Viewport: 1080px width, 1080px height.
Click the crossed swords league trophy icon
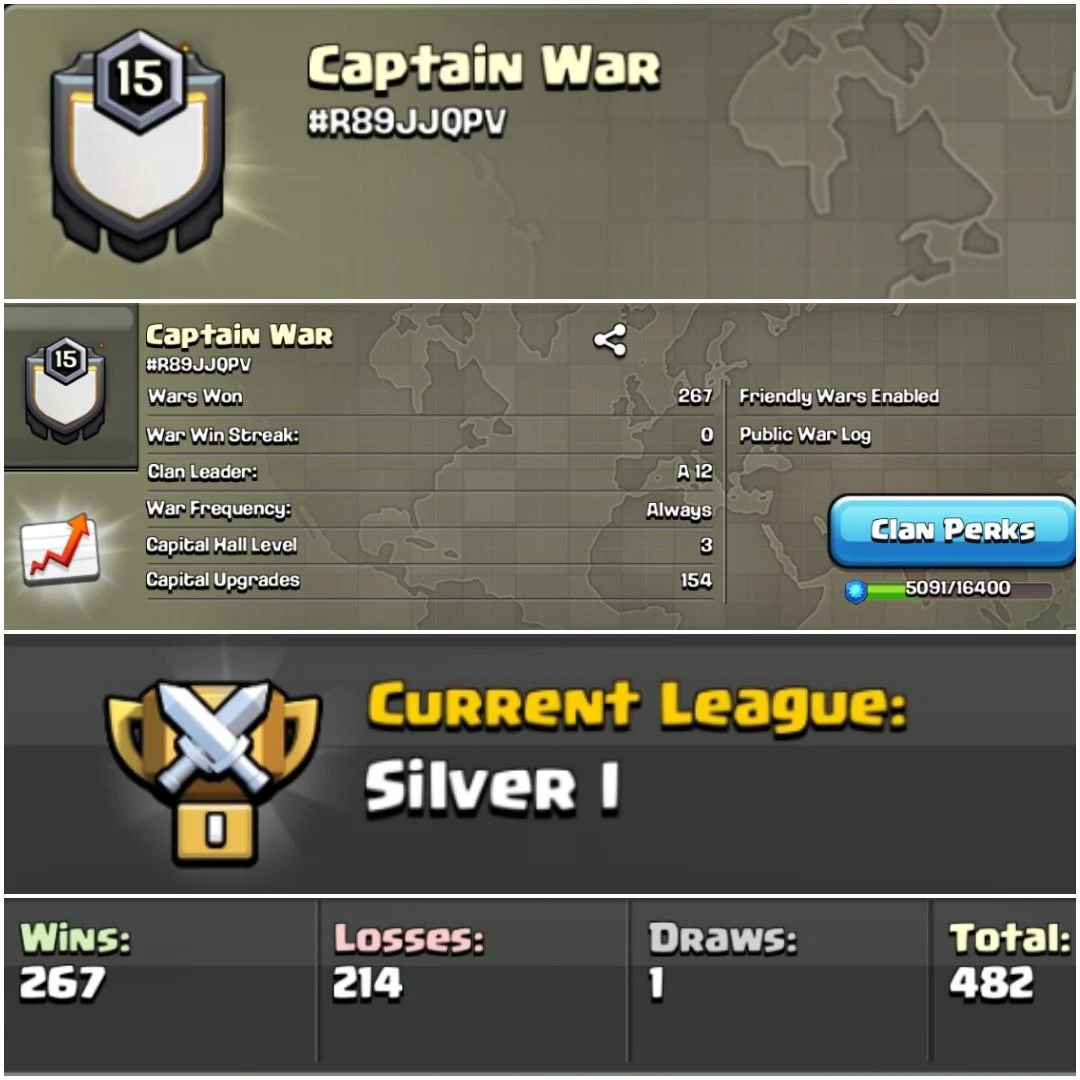pos(214,769)
